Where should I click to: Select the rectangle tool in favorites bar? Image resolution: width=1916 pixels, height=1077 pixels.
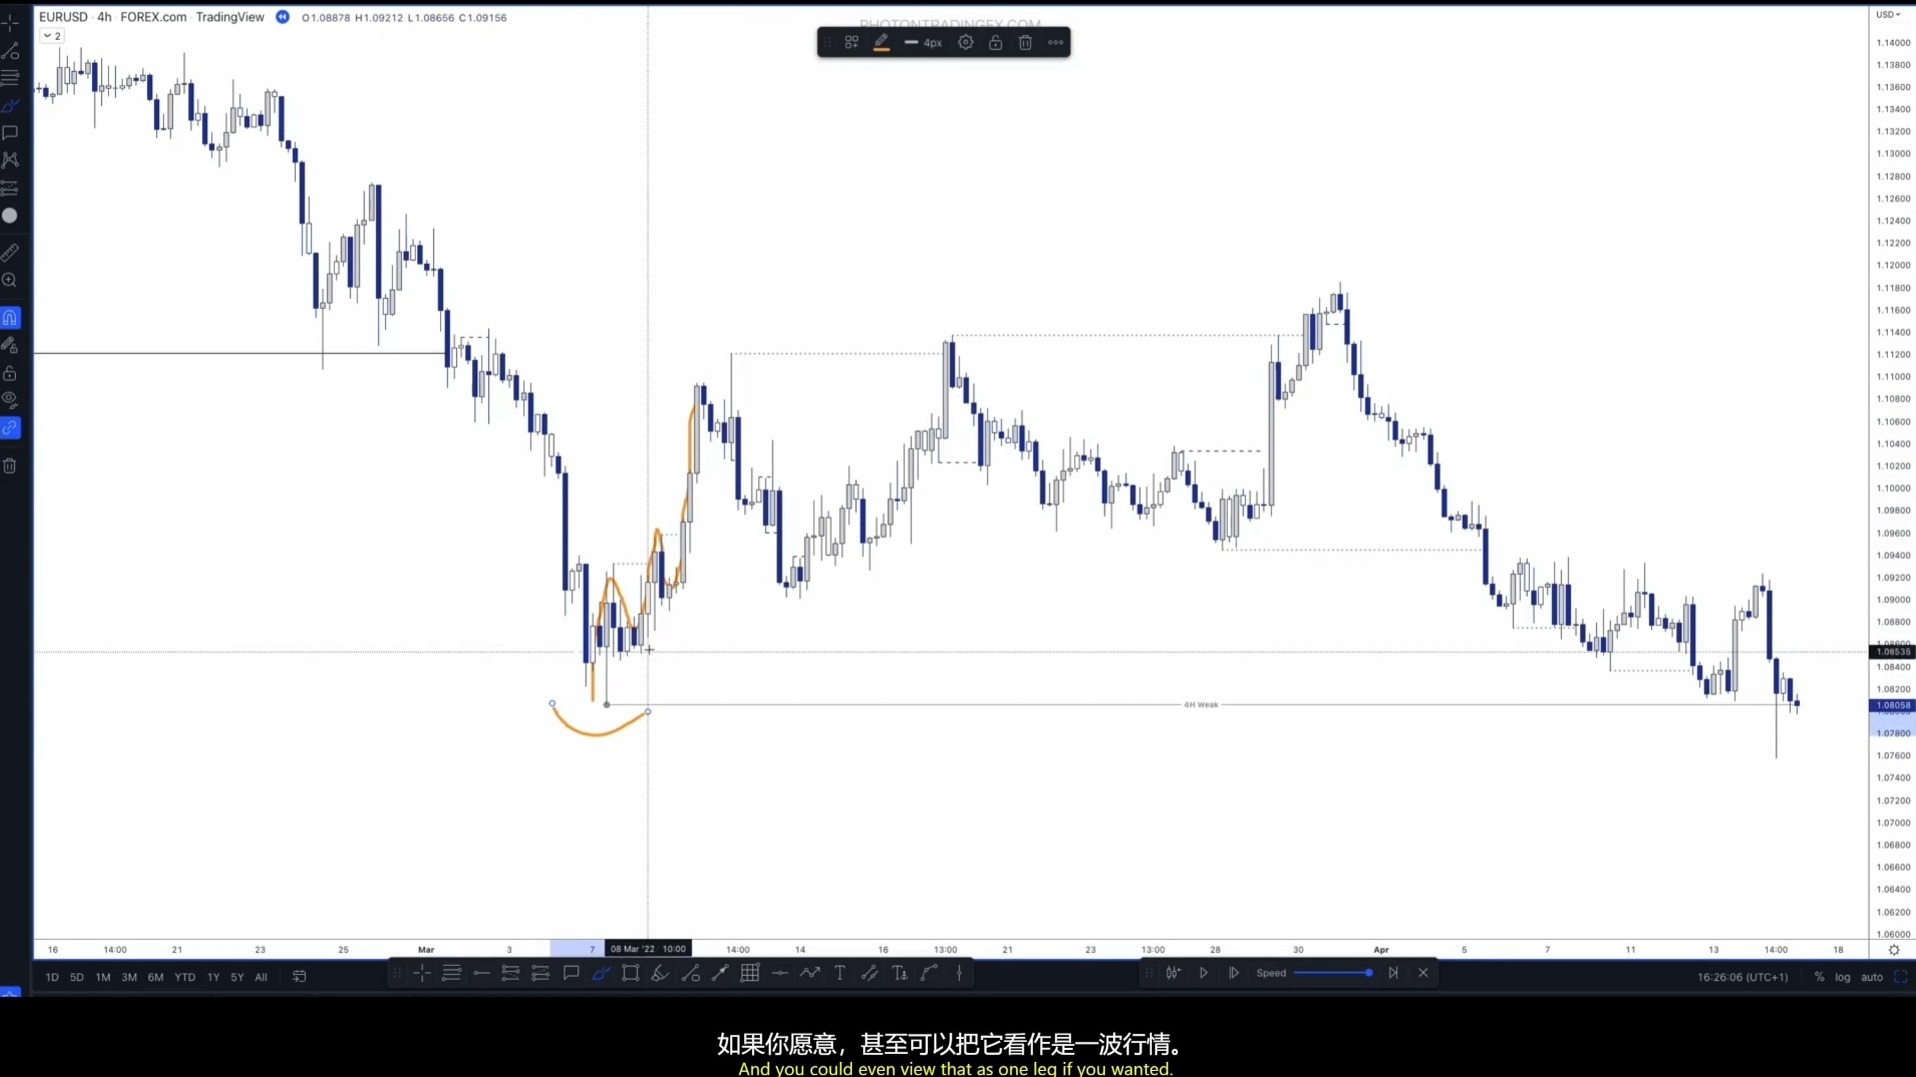630,973
